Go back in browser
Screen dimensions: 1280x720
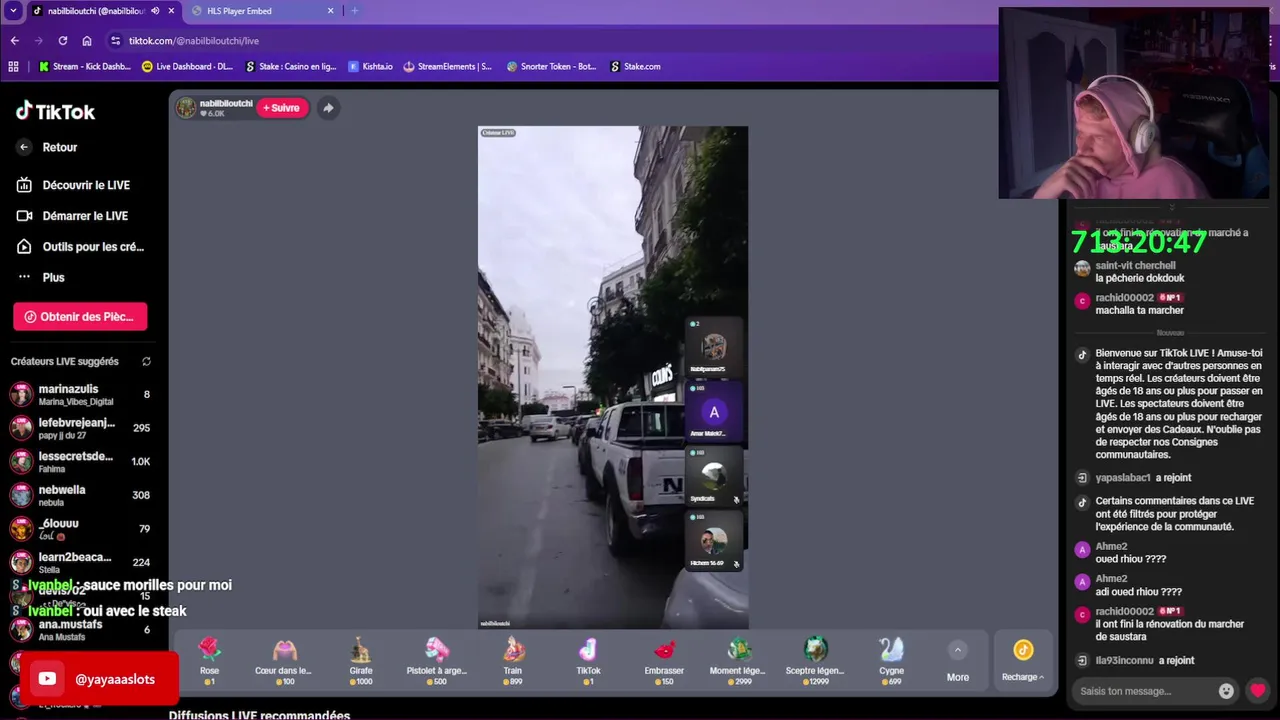[14, 41]
